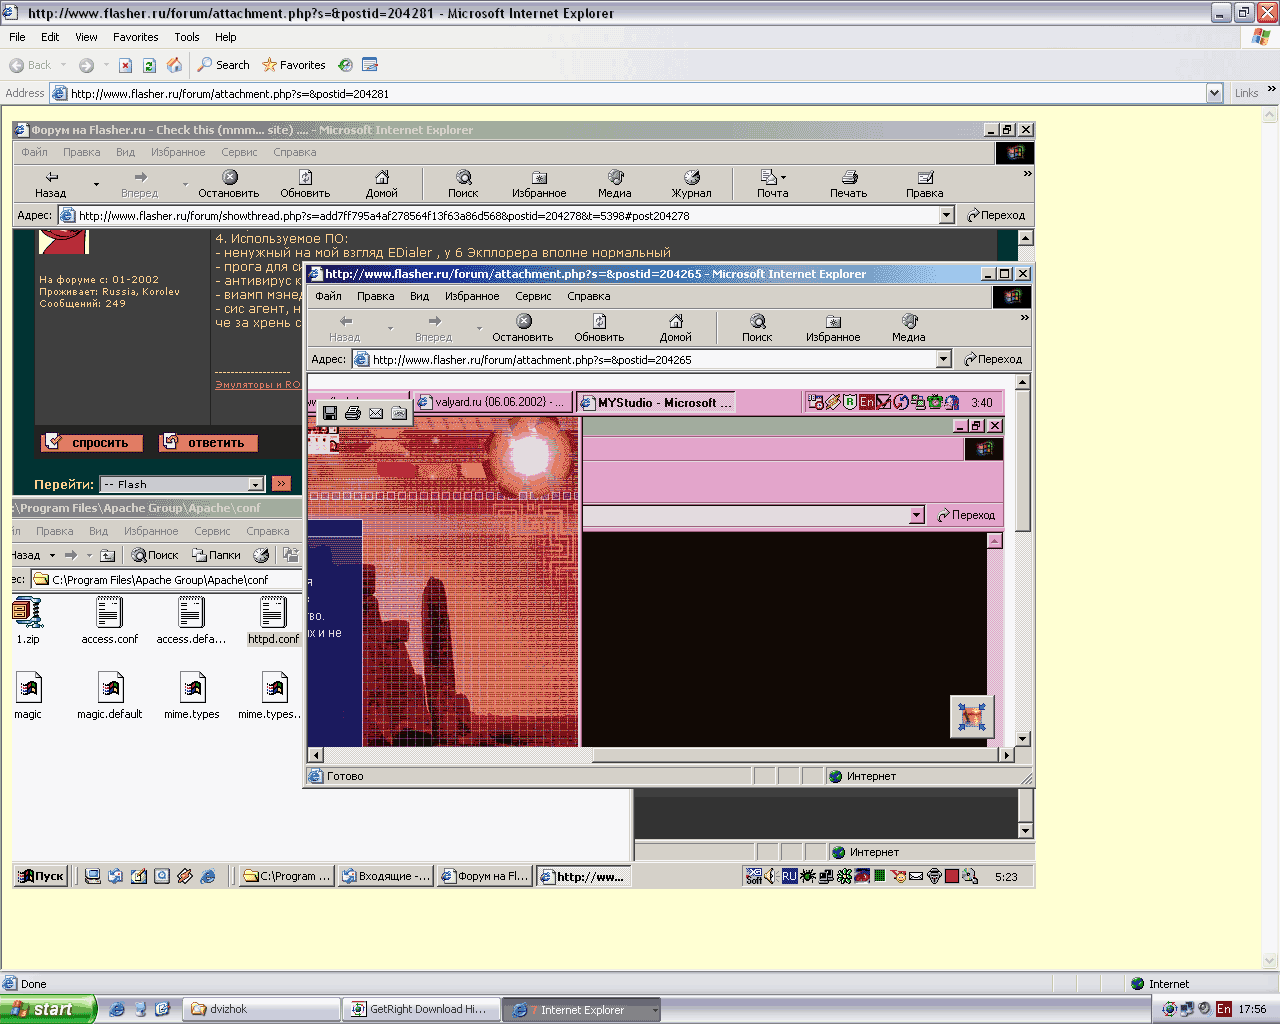The height and width of the screenshot is (1024, 1280).
Task: Open Favorites star button in the outer toolbar
Action: point(294,65)
